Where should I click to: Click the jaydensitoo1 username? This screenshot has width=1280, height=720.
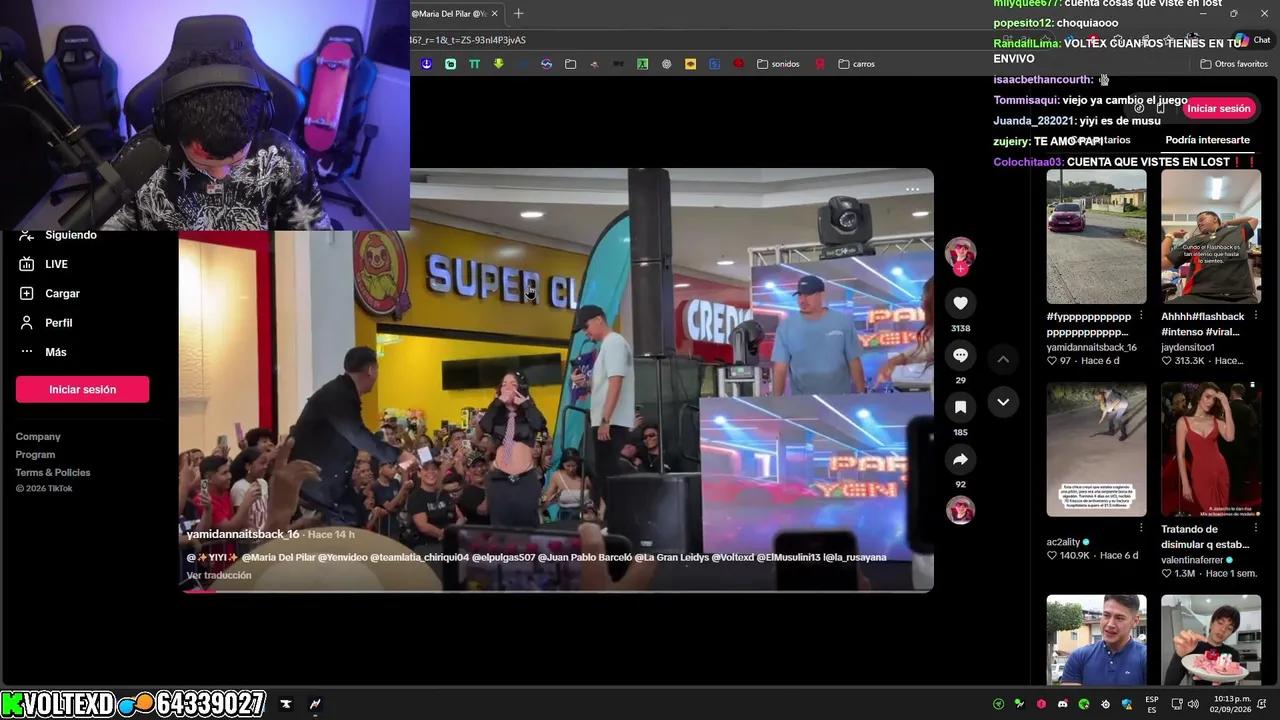1188,348
